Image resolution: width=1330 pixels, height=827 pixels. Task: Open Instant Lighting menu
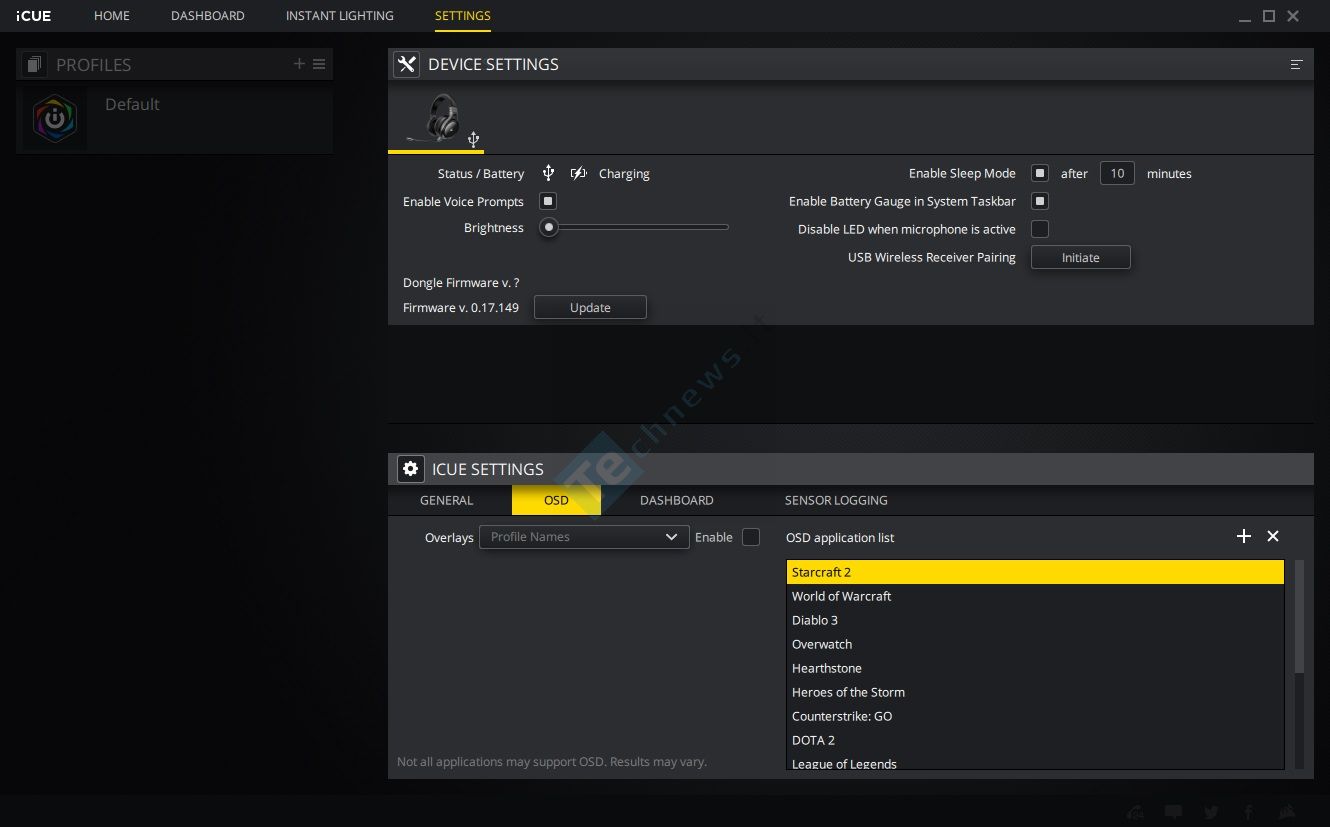coord(339,16)
